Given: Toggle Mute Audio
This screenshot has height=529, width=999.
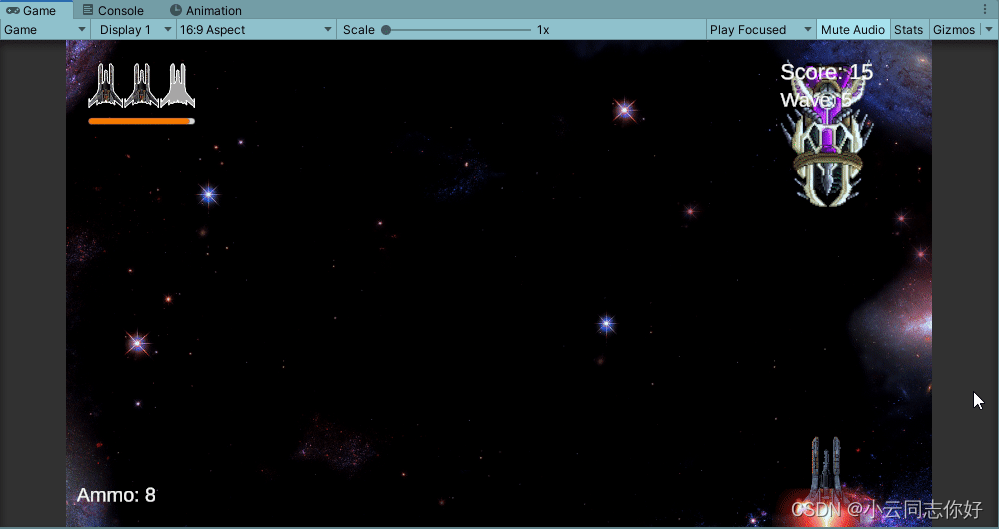Looking at the screenshot, I should click(852, 29).
